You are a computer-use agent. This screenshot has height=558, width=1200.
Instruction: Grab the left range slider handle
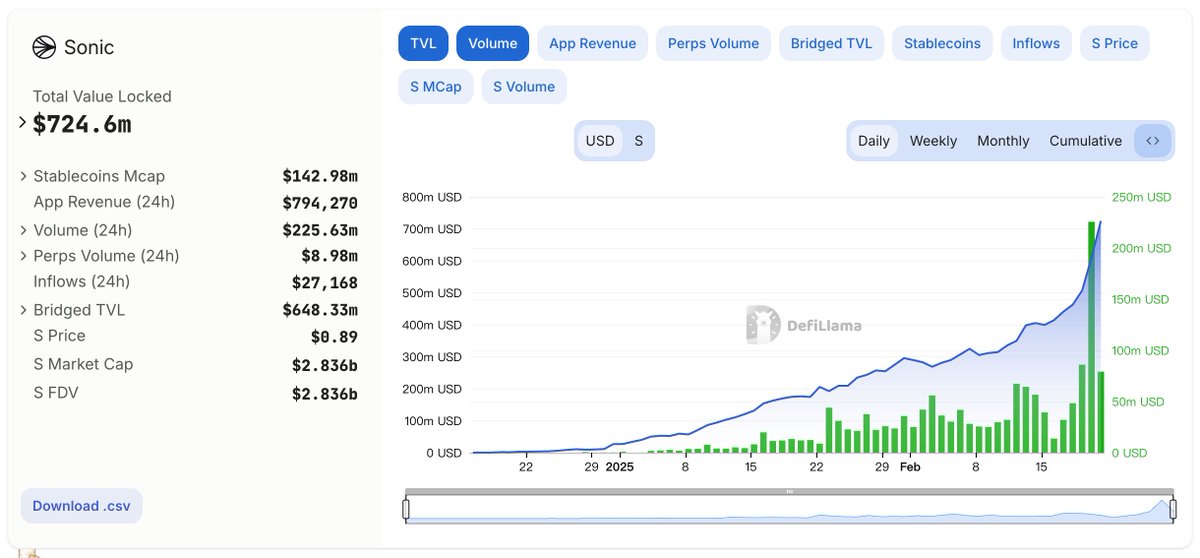click(x=406, y=509)
